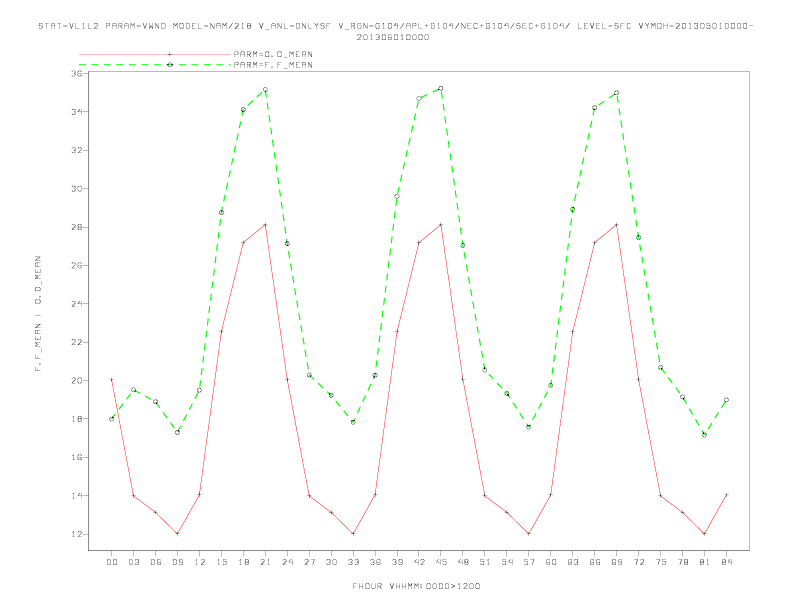792x612 pixels.
Task: Click x-axis forecast hour label 42
Action: 419,562
